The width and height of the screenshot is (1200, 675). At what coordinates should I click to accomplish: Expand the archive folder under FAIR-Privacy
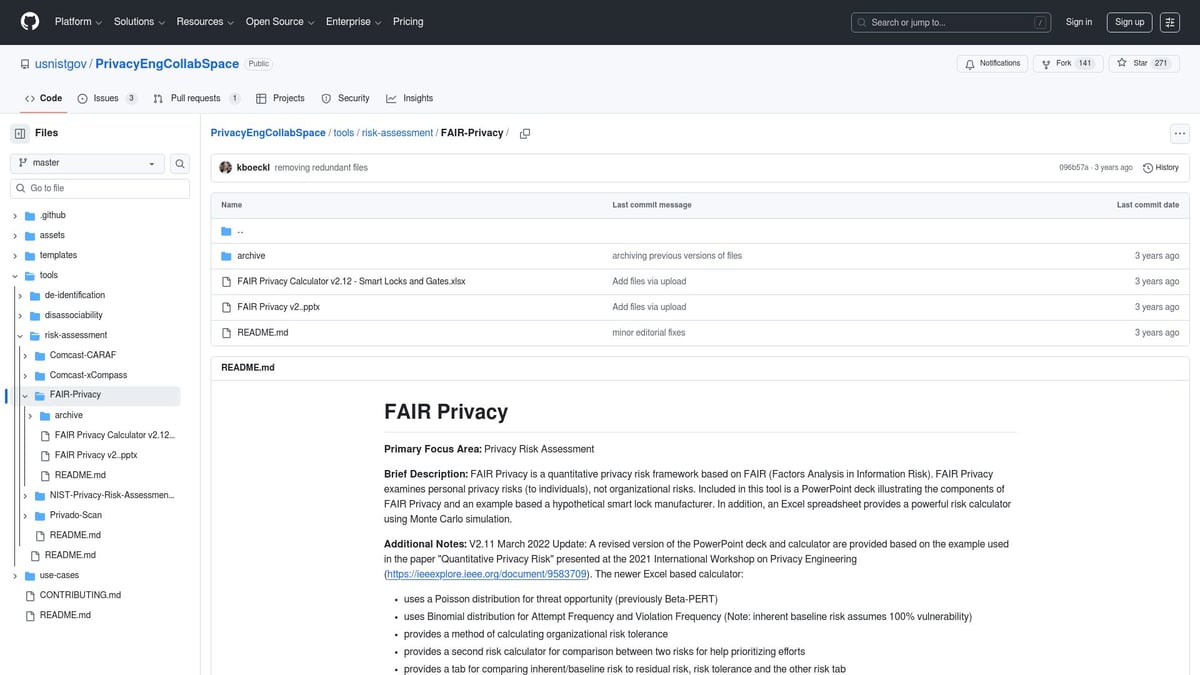point(30,415)
